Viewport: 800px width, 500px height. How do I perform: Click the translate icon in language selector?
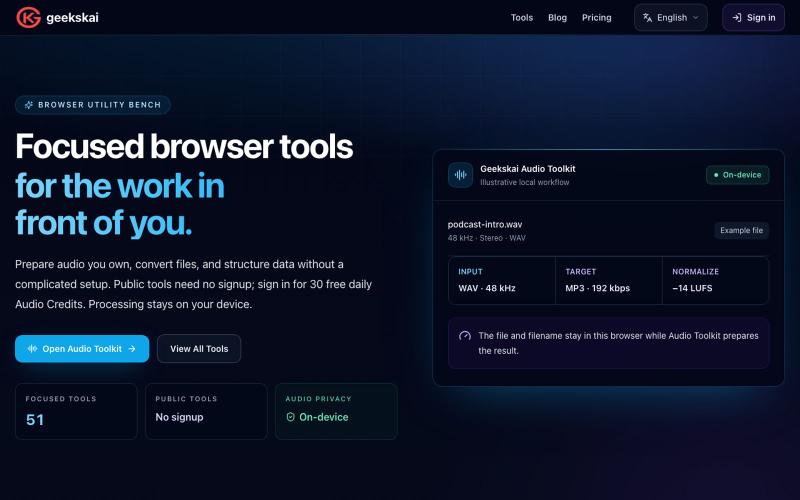pos(647,17)
